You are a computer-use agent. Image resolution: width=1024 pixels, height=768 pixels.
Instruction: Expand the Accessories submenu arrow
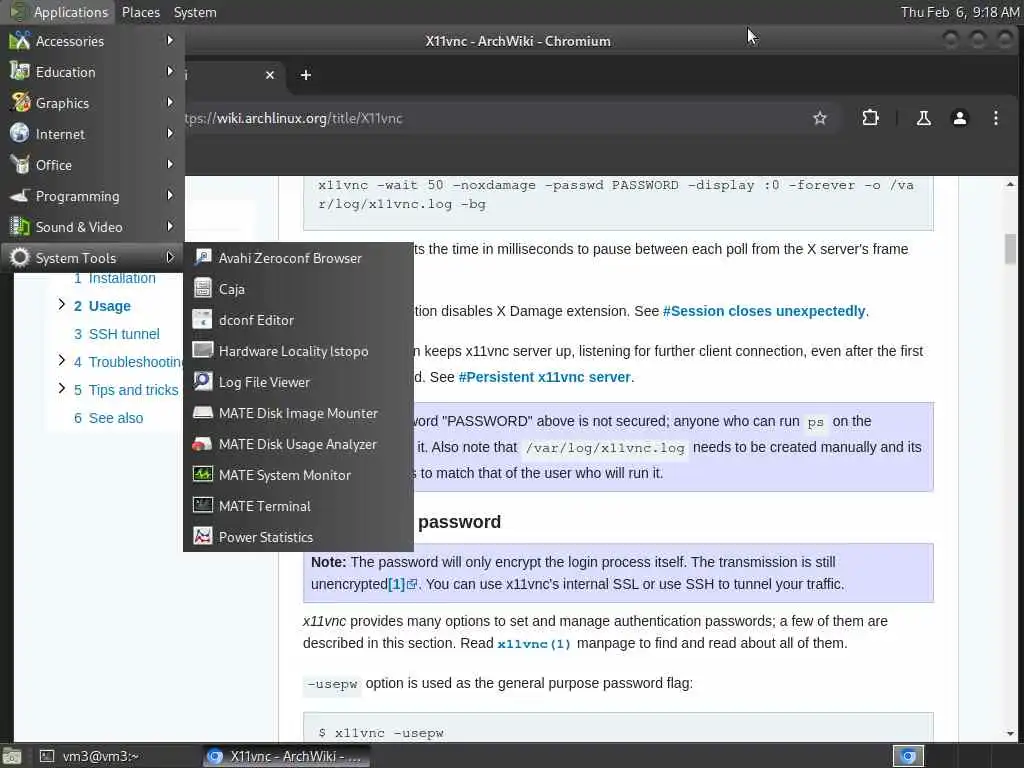170,40
